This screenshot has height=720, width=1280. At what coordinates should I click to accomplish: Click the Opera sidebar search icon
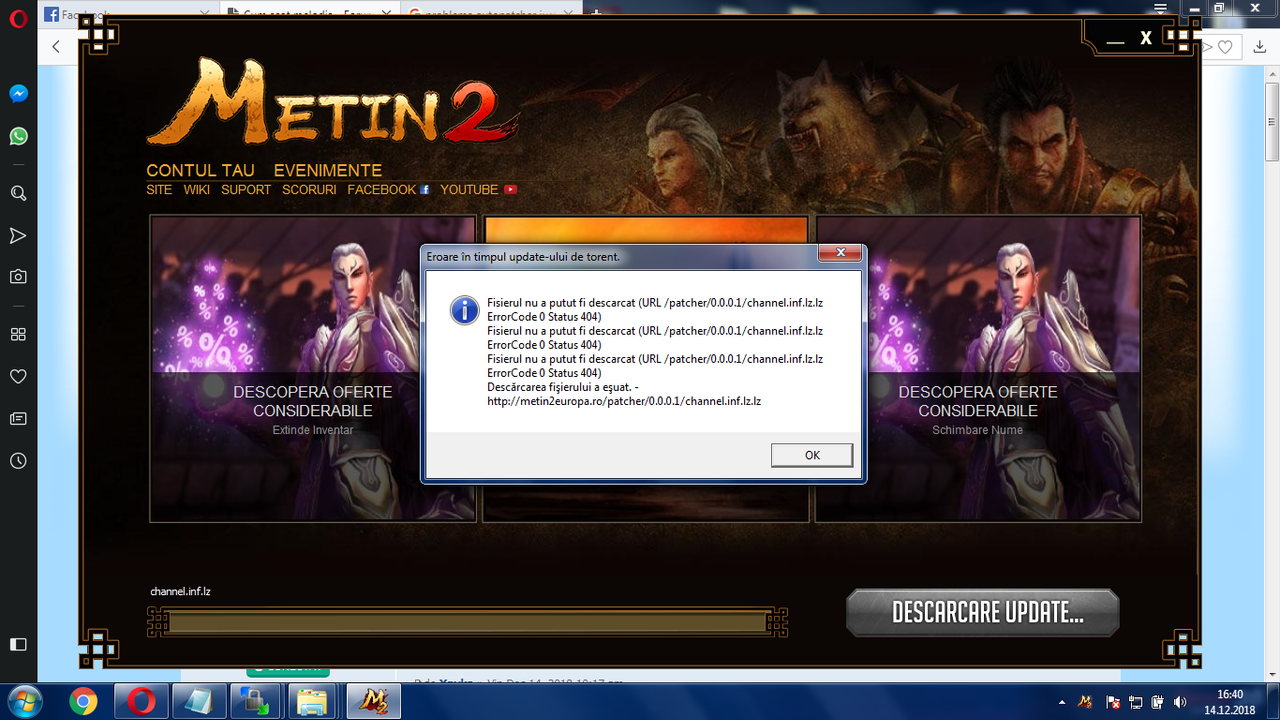click(18, 193)
